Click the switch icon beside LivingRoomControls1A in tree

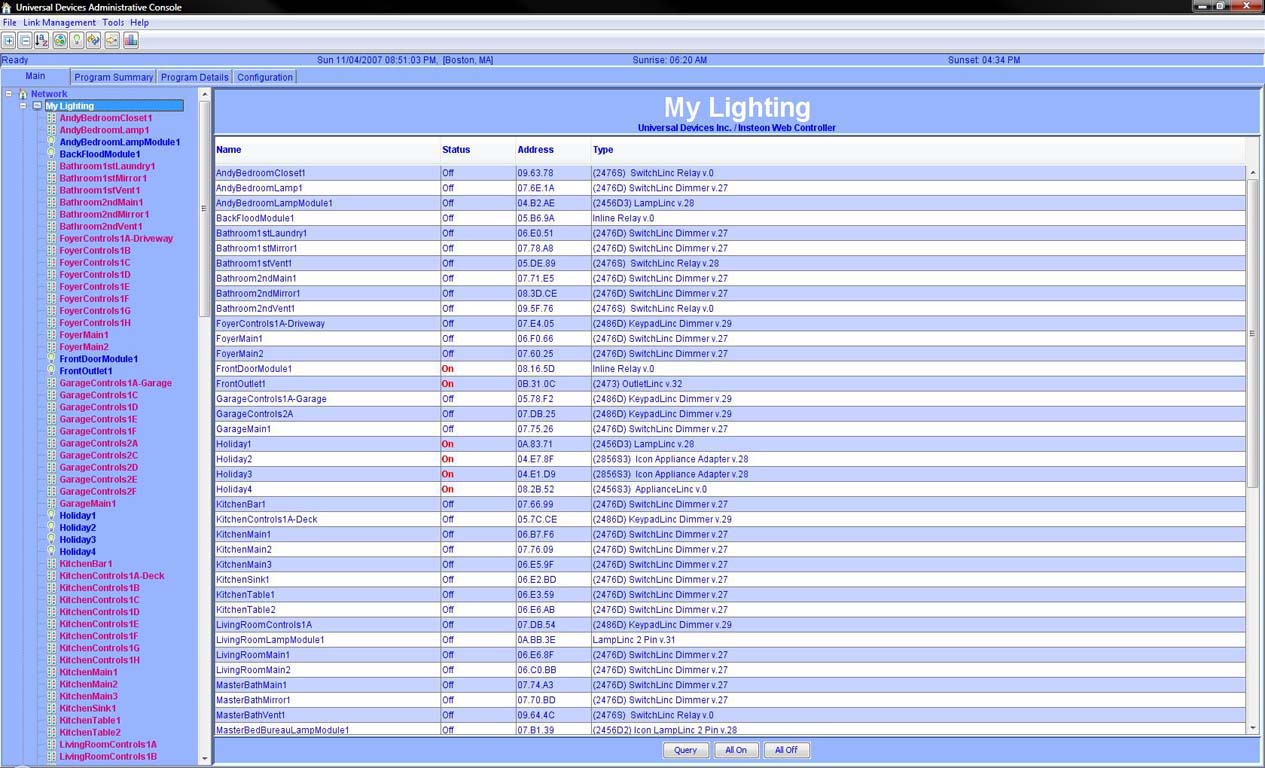pos(52,745)
